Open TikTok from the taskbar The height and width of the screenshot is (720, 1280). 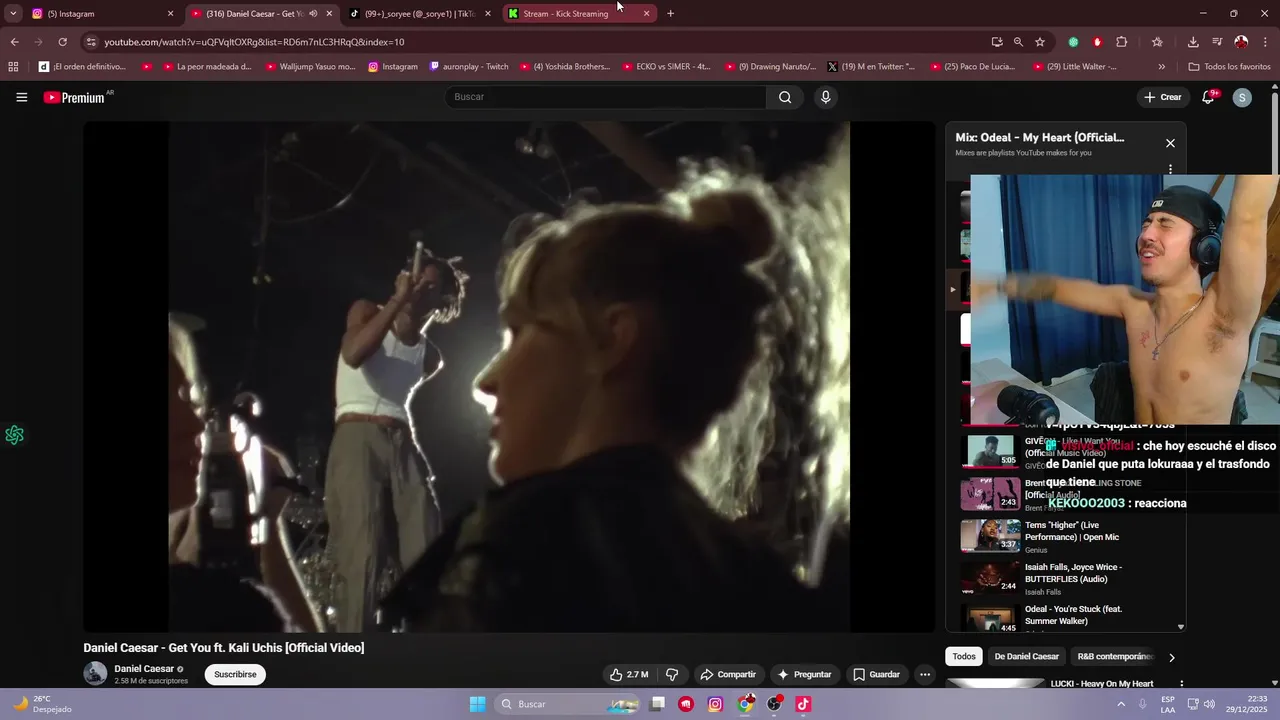coord(803,704)
